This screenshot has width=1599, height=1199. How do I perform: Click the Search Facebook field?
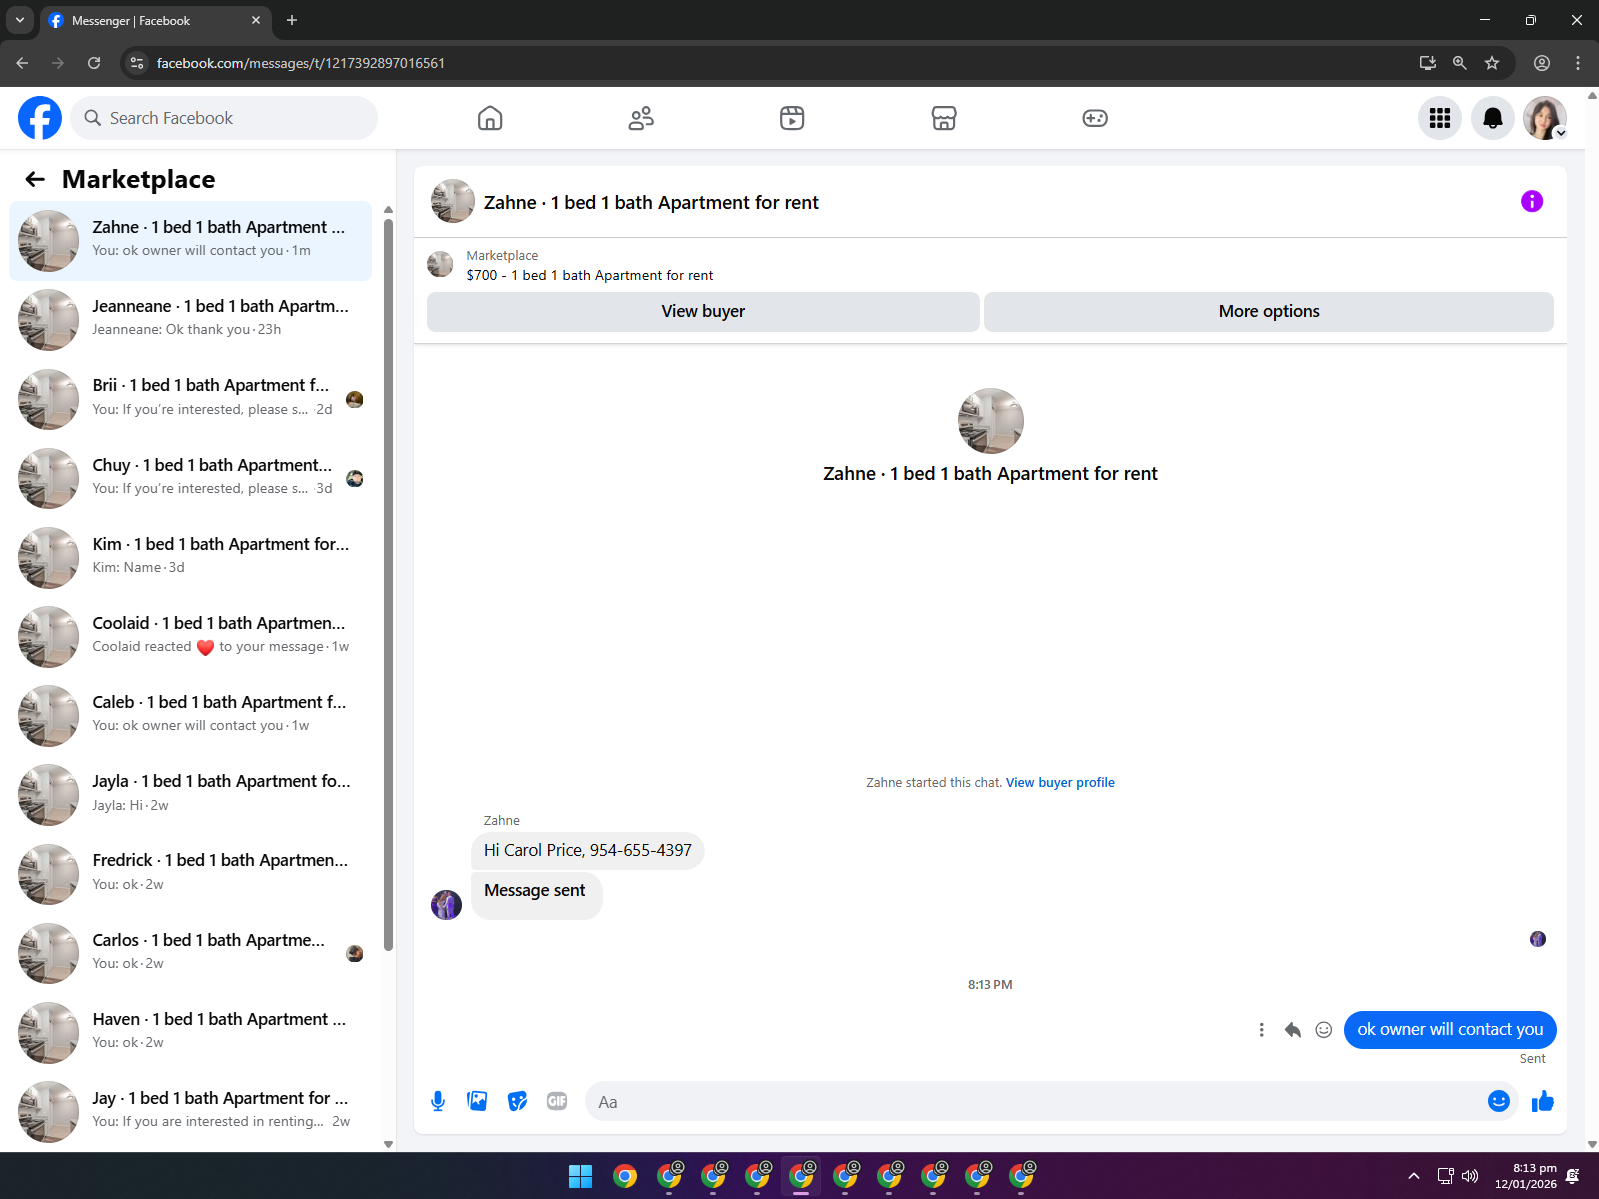(224, 118)
